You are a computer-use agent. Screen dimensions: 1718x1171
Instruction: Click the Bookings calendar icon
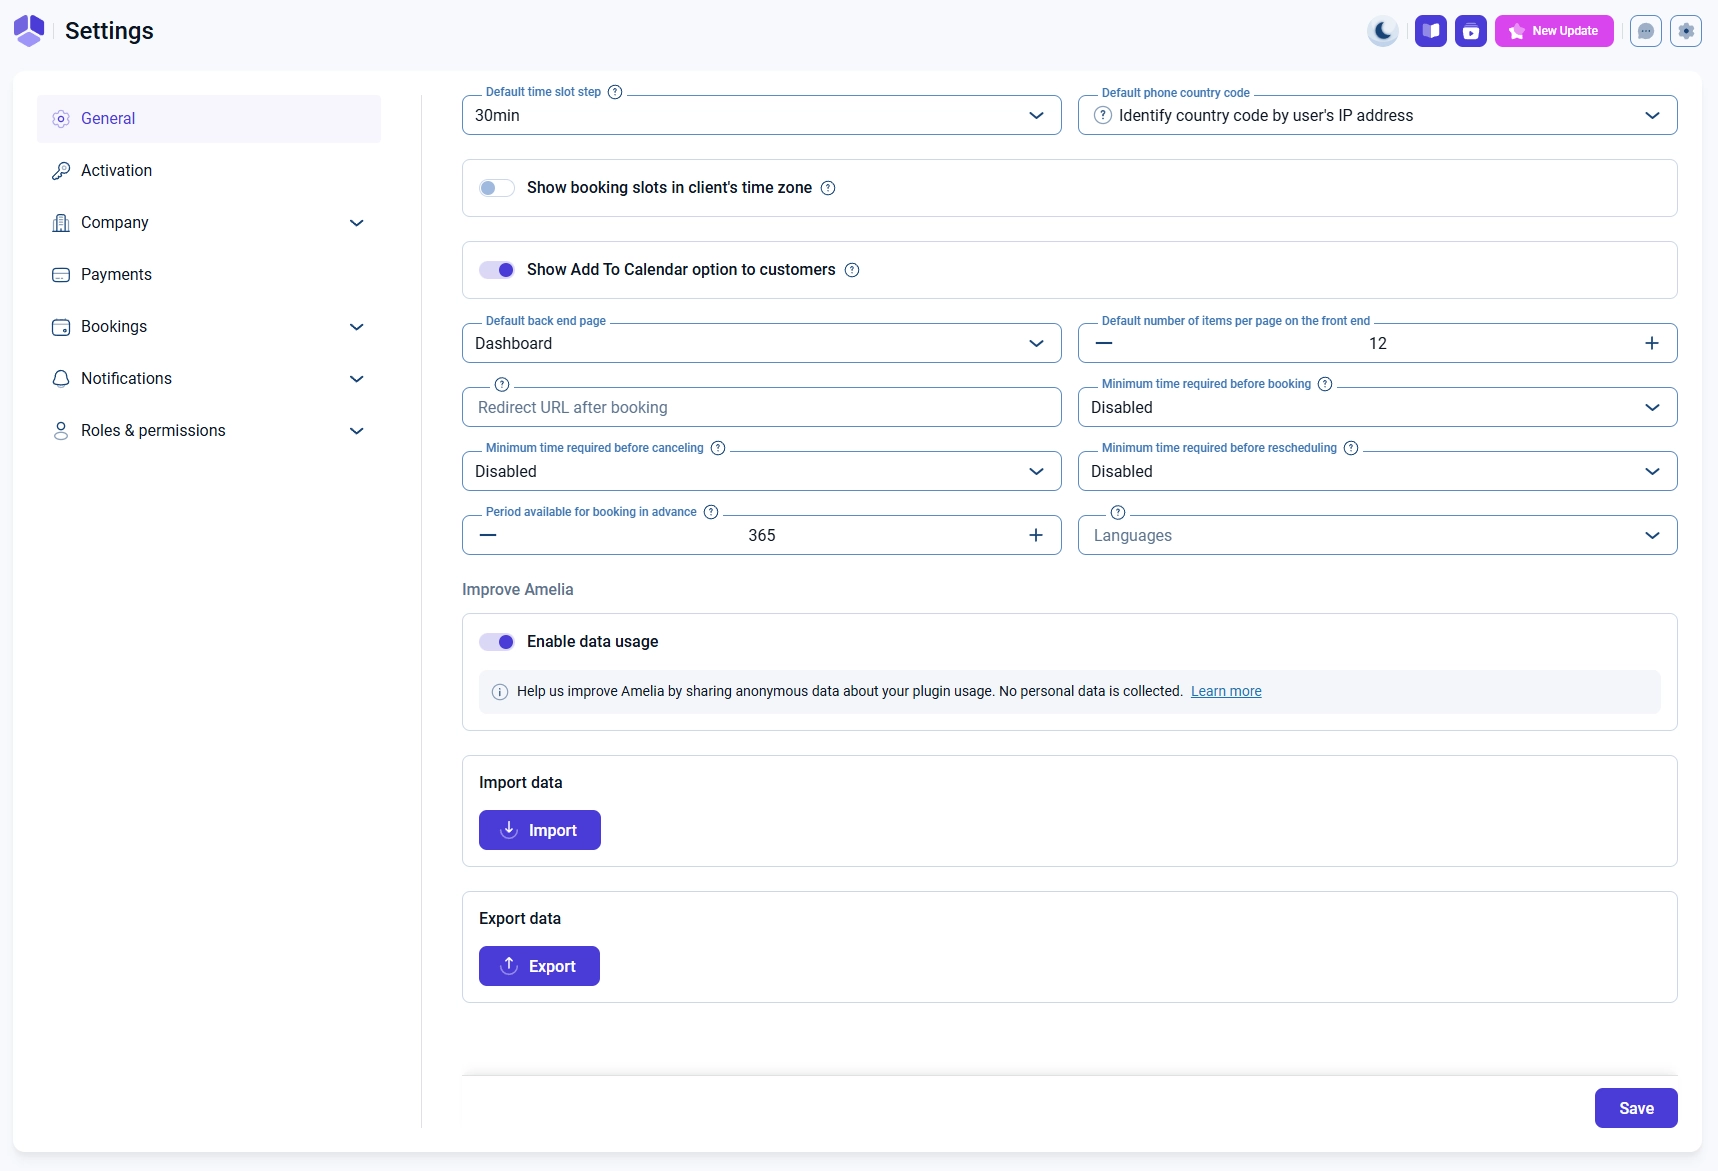click(x=61, y=327)
